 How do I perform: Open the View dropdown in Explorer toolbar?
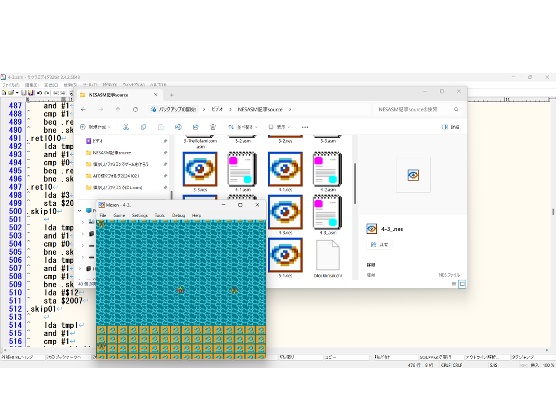pyautogui.click(x=279, y=127)
